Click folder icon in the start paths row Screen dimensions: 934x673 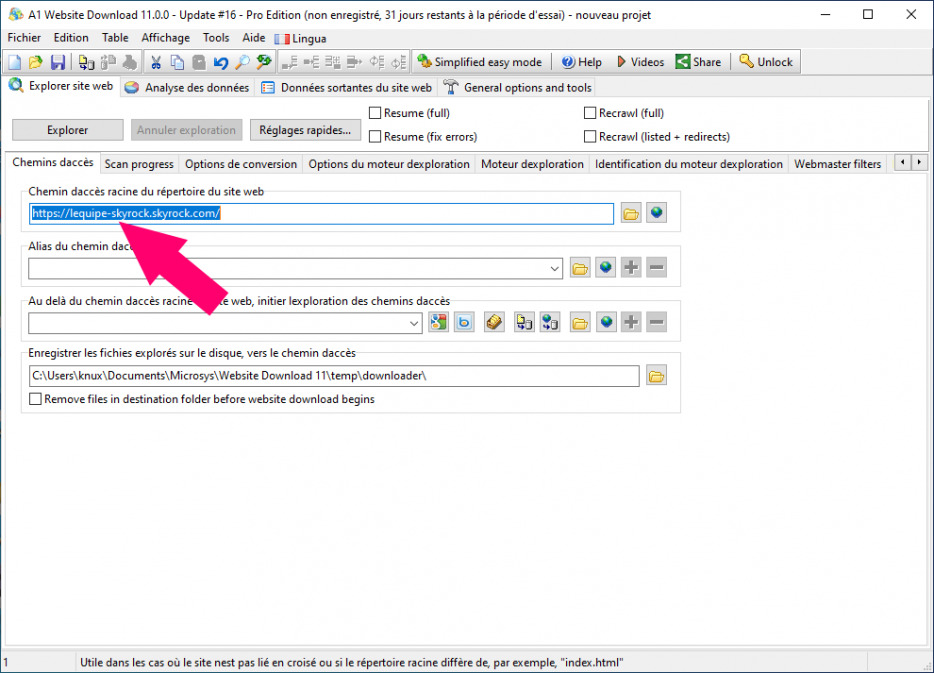pos(580,323)
